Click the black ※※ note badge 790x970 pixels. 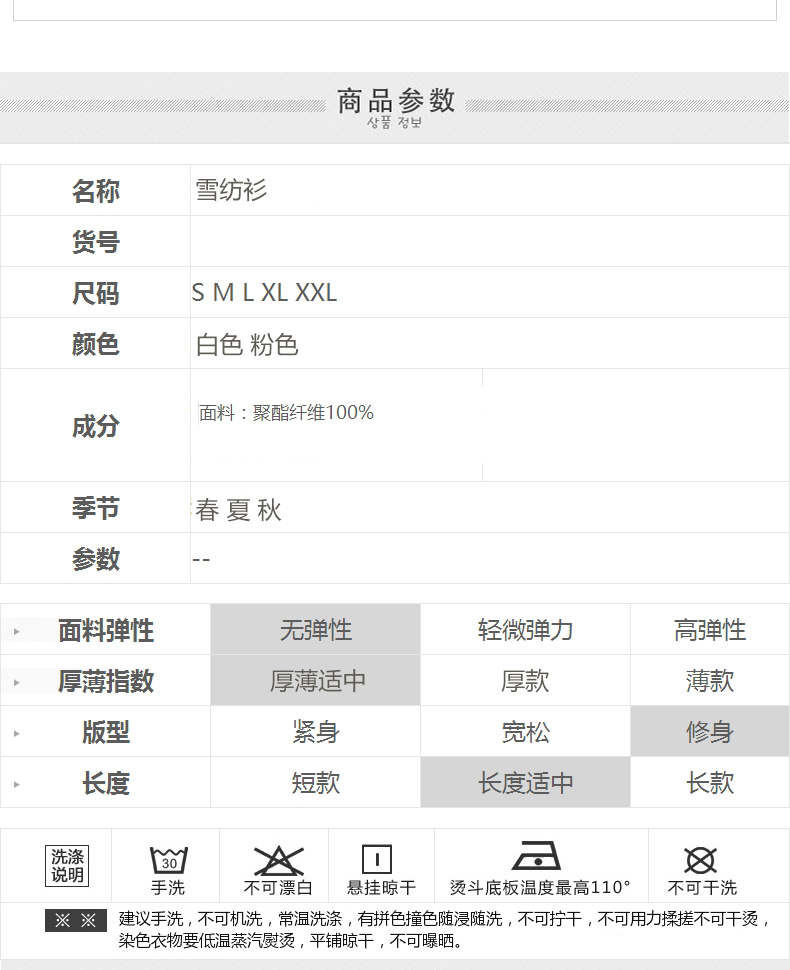[x=75, y=920]
